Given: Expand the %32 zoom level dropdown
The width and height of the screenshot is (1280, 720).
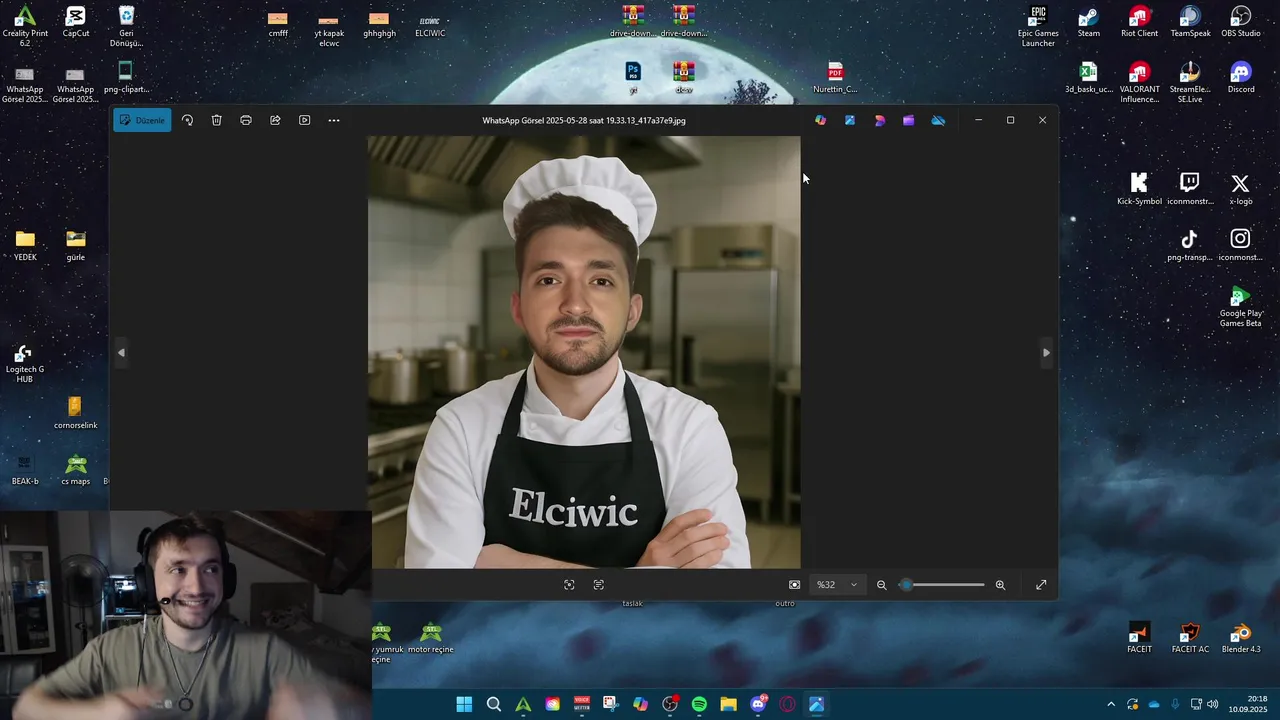Looking at the screenshot, I should [x=837, y=585].
